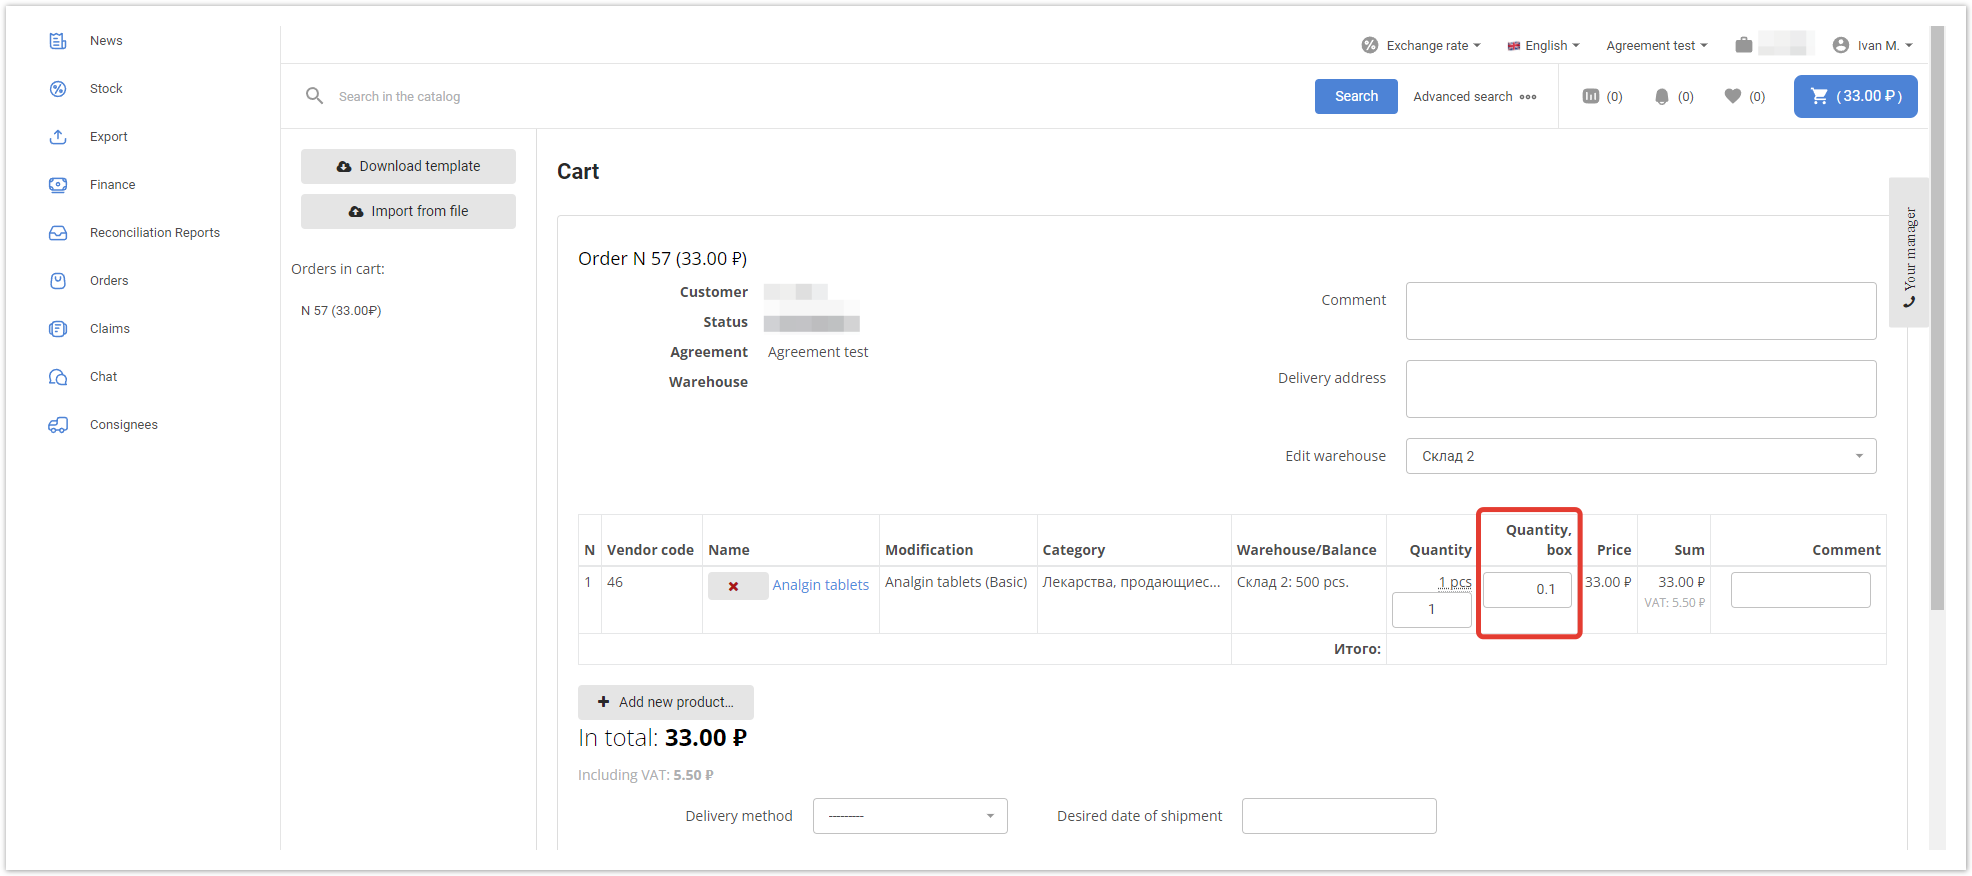
Task: Open the English language selector
Action: click(x=1544, y=45)
